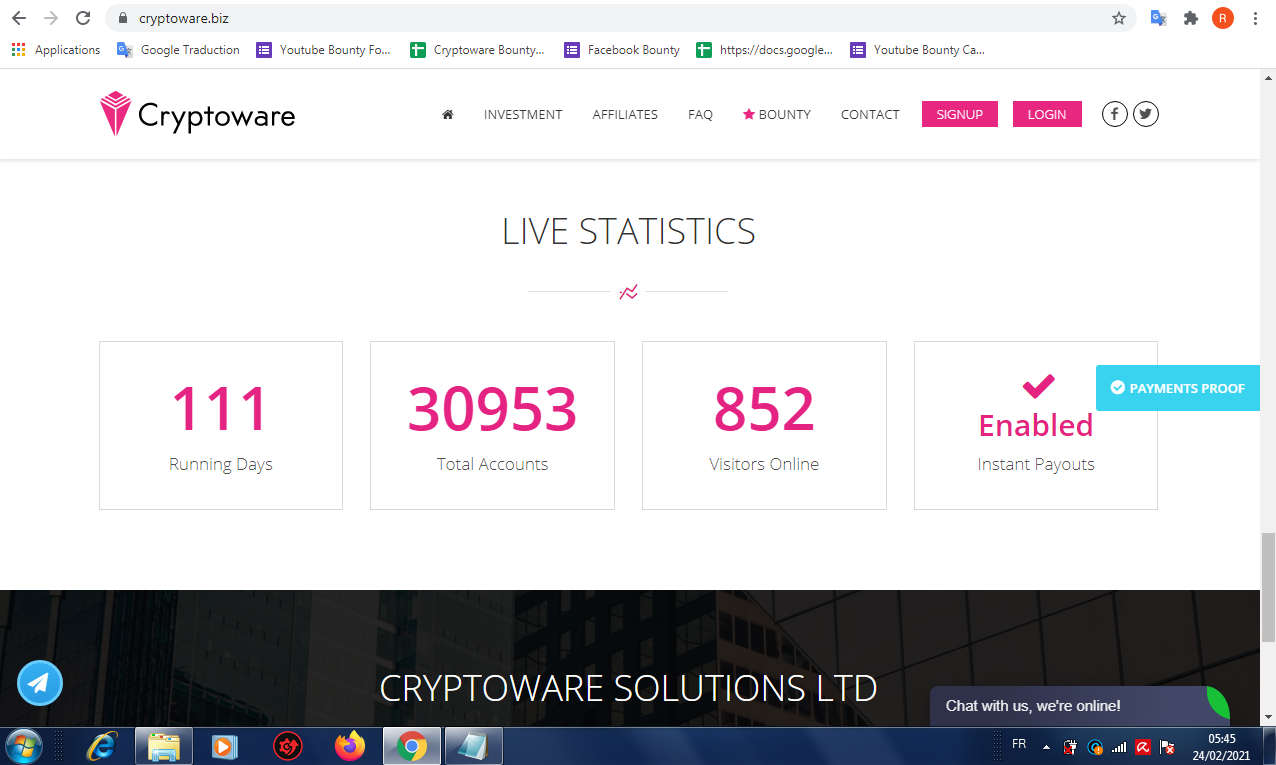Launch Firefox from the taskbar
The image size is (1276, 765).
[x=350, y=746]
